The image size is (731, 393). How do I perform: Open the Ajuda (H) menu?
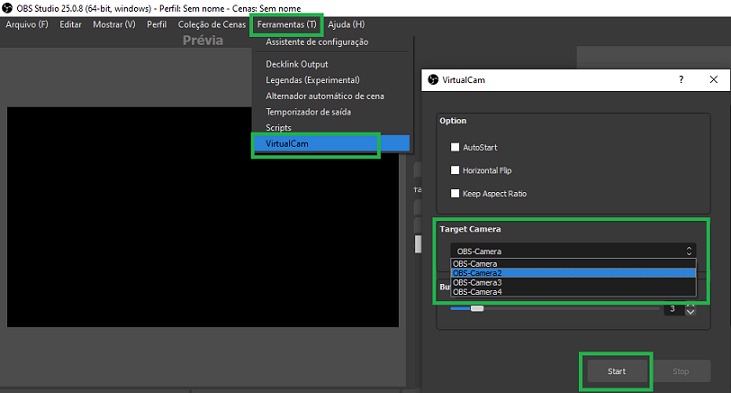[x=346, y=25]
